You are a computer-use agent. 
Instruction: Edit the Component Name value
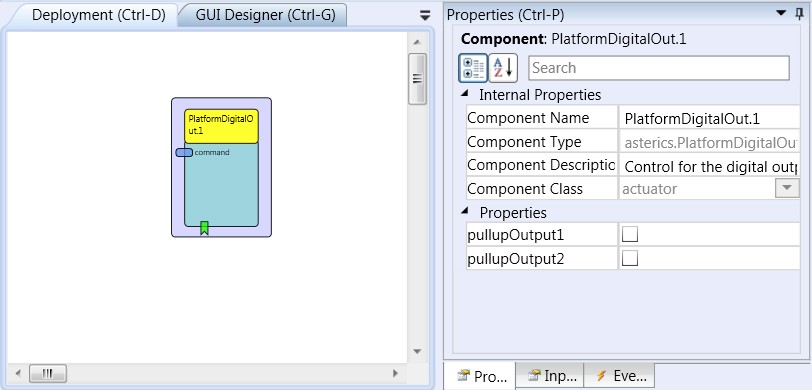710,118
